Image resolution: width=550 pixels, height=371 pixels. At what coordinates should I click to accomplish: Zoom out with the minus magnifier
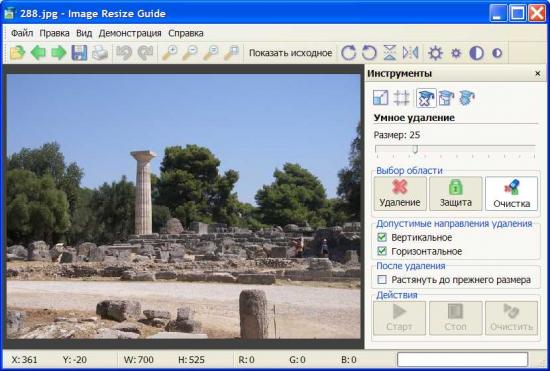coord(190,53)
